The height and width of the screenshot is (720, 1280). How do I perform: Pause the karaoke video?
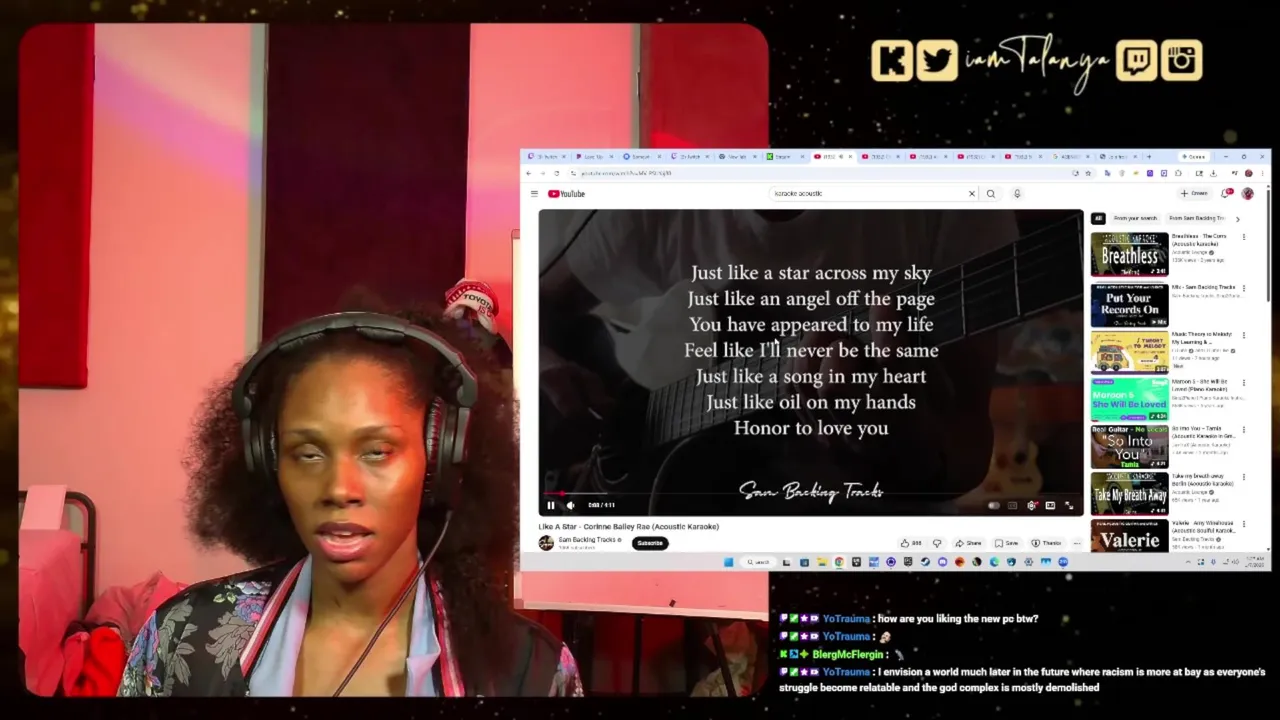(550, 505)
